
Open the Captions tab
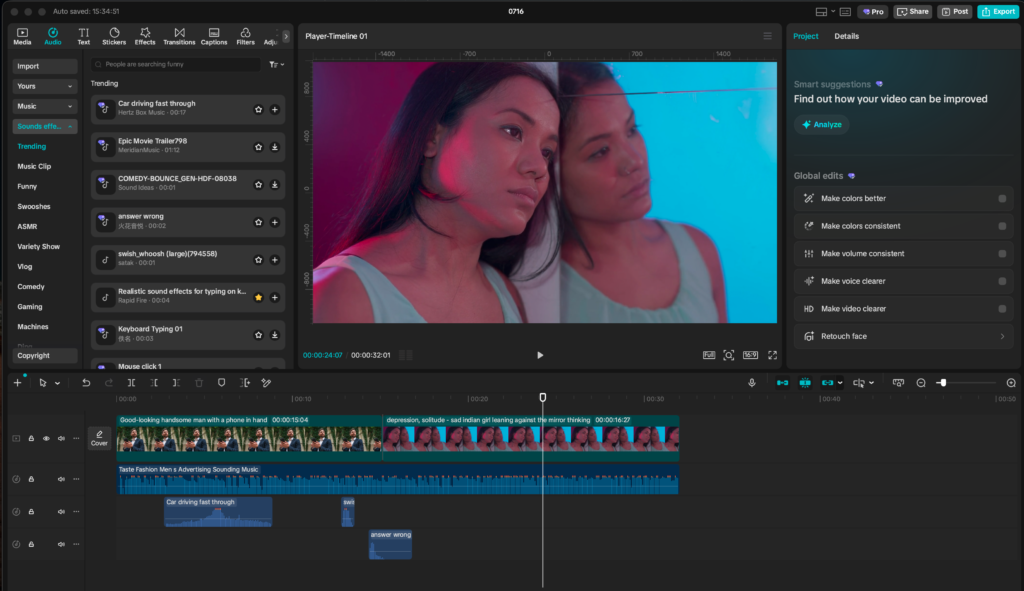(x=214, y=36)
